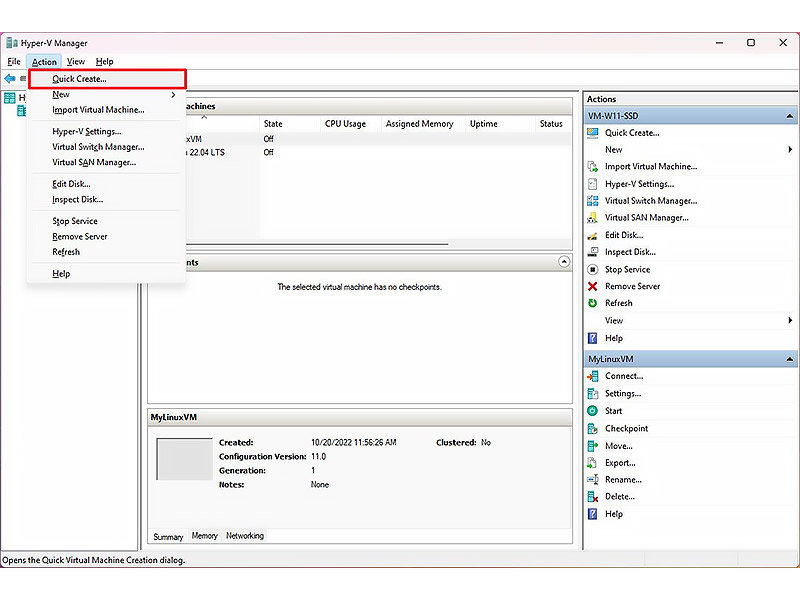800x600 pixels.
Task: Choose Help at bottom of Action menu
Action: (106, 274)
